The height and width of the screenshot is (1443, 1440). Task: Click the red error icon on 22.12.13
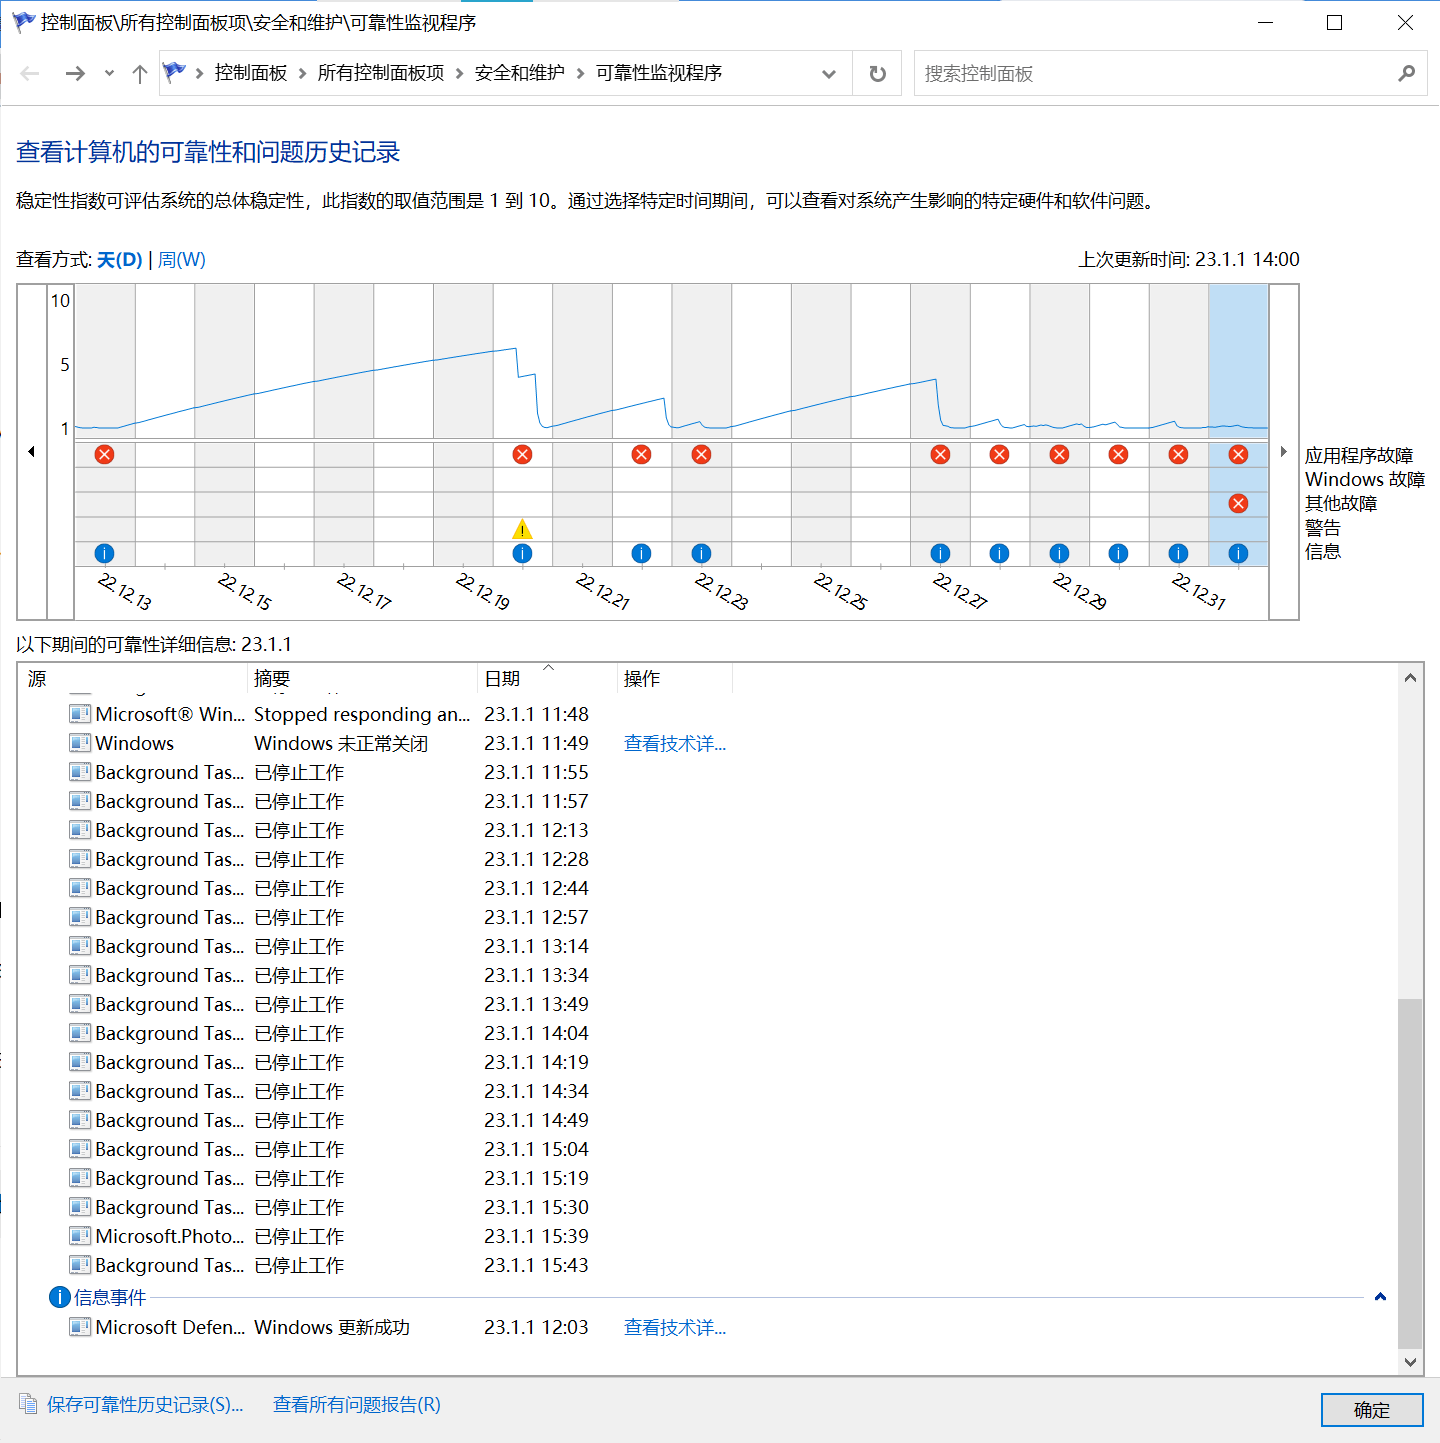coord(104,455)
